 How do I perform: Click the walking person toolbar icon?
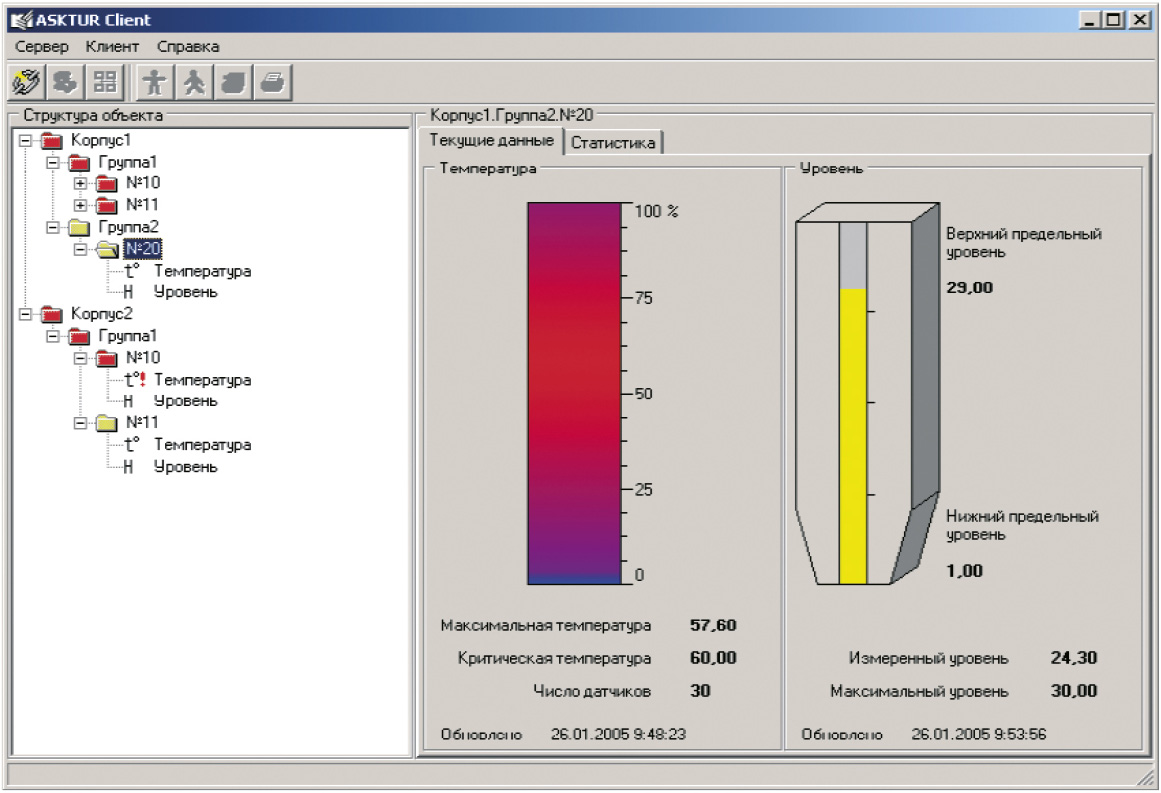click(x=194, y=81)
